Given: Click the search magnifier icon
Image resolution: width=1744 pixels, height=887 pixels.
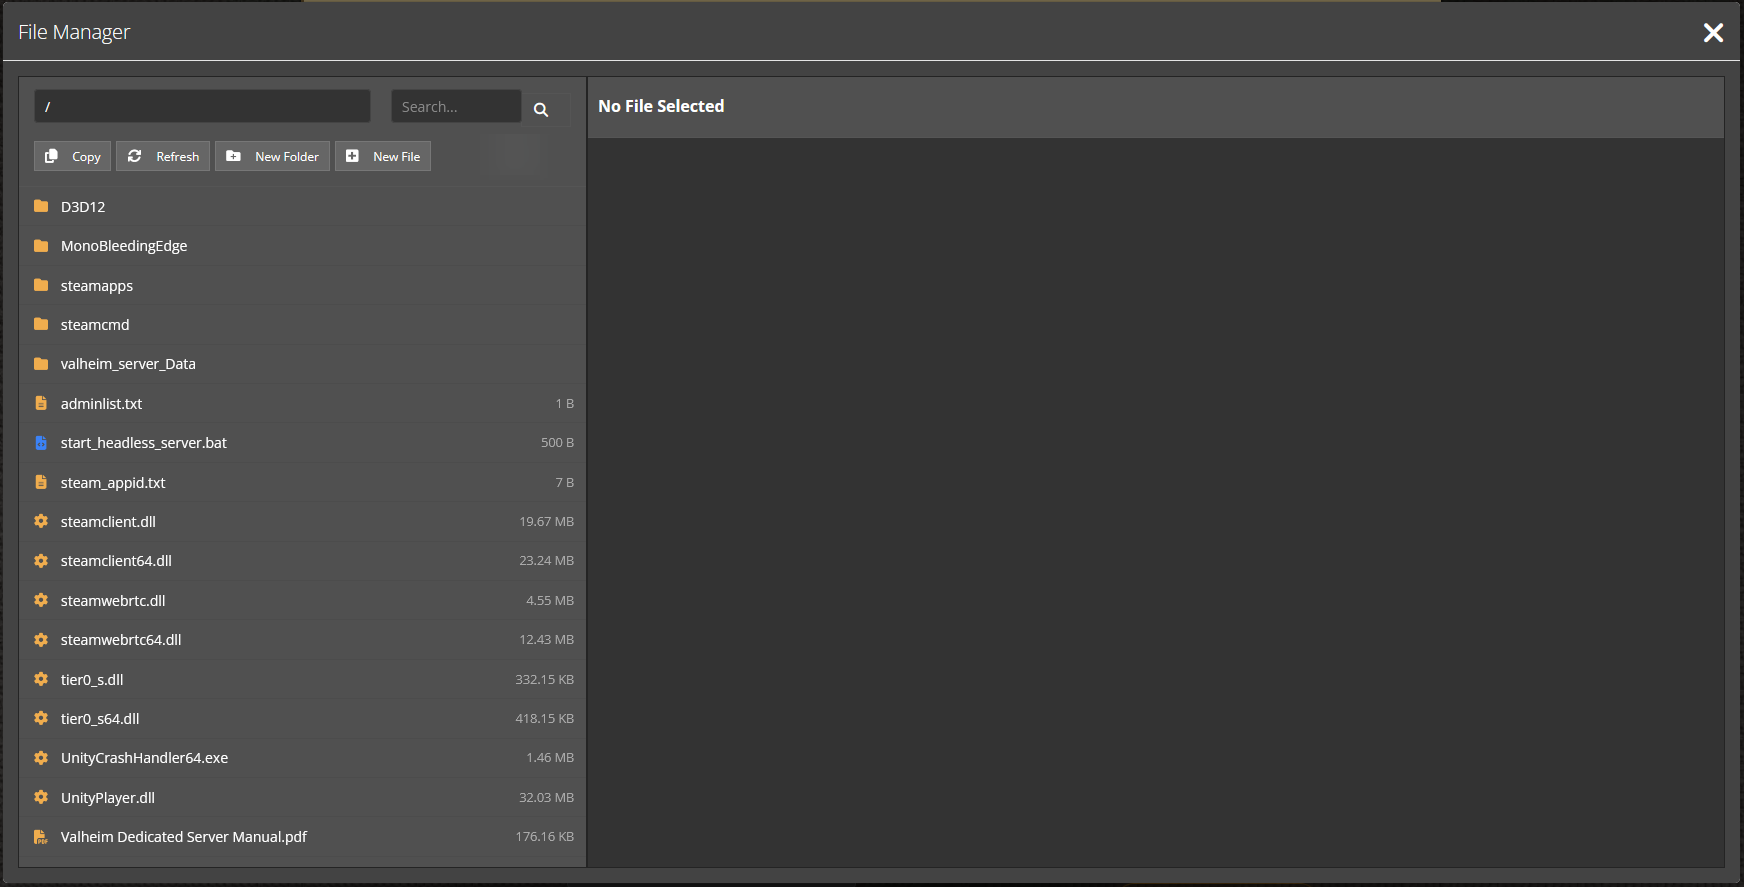Looking at the screenshot, I should click(x=541, y=109).
